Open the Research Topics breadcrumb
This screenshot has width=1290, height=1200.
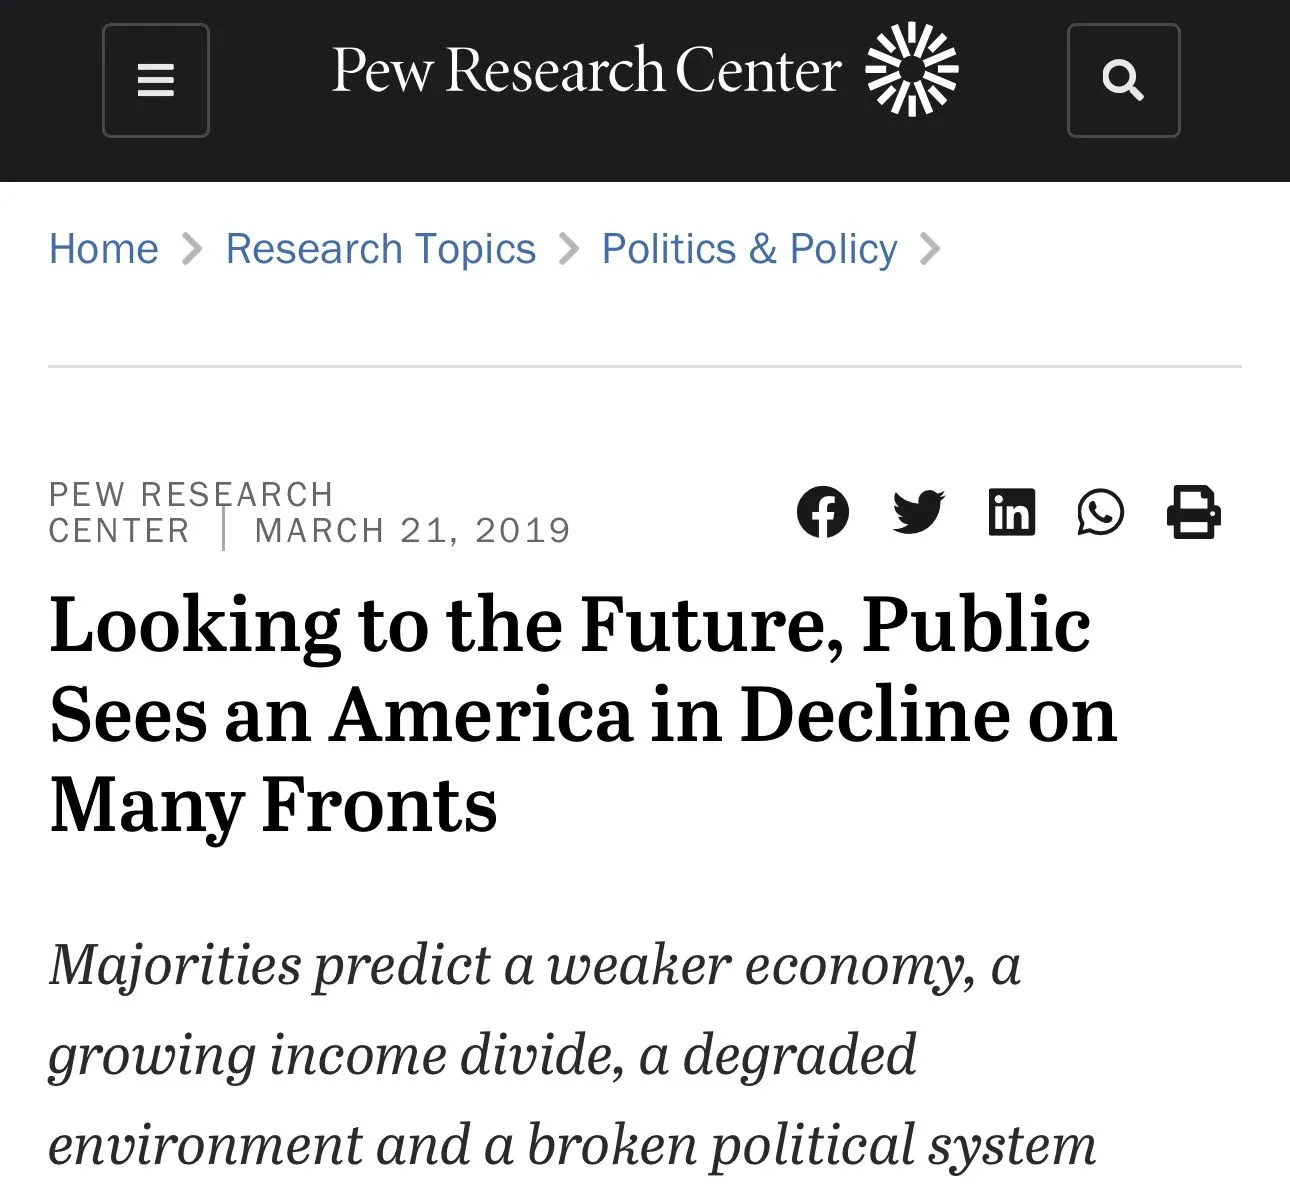tap(380, 249)
